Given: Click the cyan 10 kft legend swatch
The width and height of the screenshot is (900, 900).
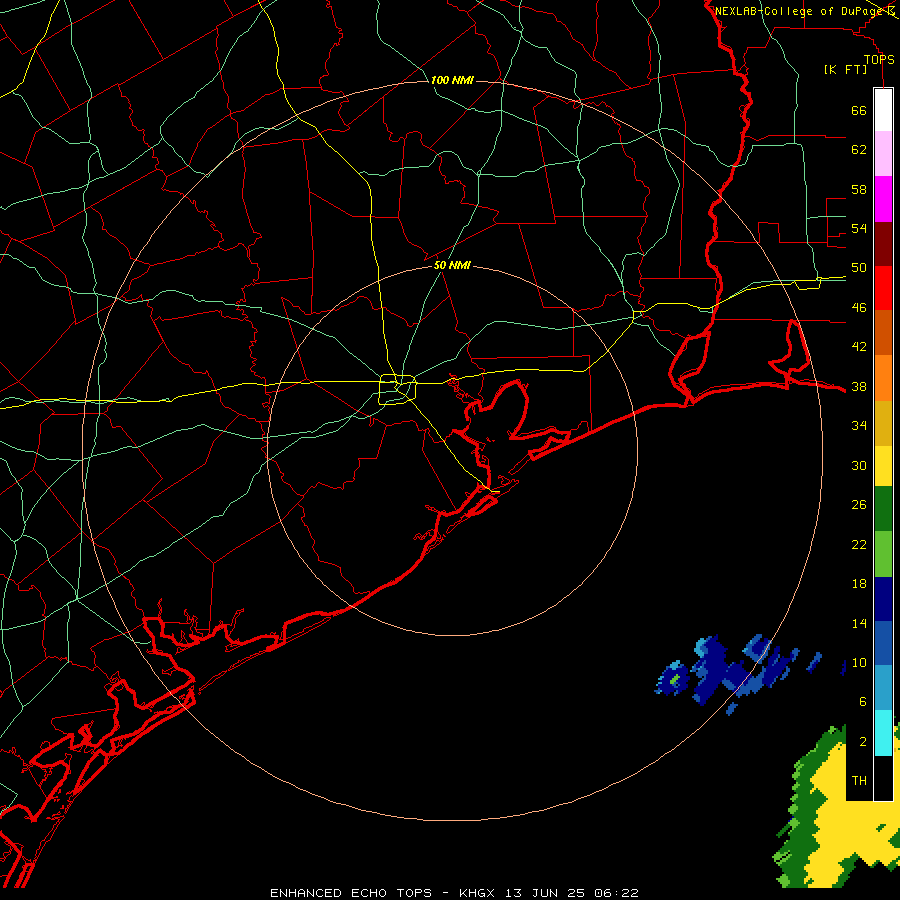Looking at the screenshot, I should (883, 732).
